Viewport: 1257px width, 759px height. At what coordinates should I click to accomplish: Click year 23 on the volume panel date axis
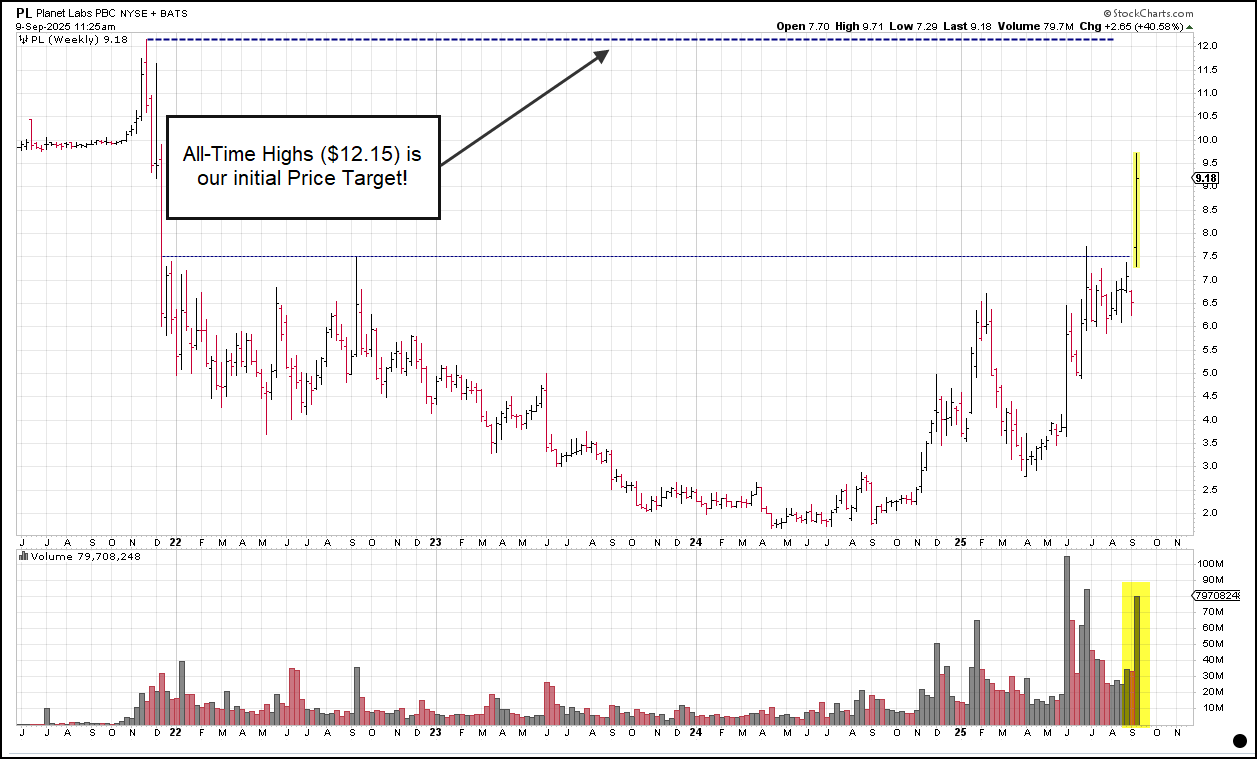[x=435, y=733]
